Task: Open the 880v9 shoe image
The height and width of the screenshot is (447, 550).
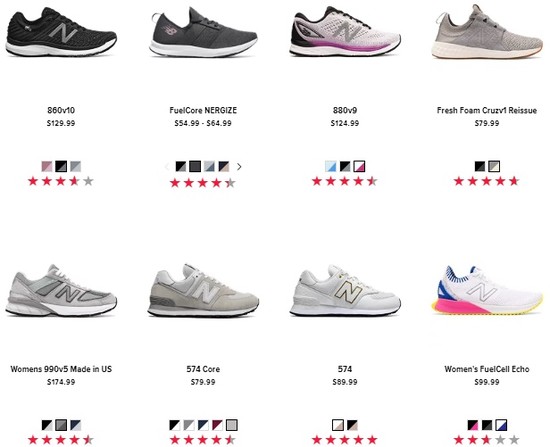Action: pyautogui.click(x=345, y=32)
